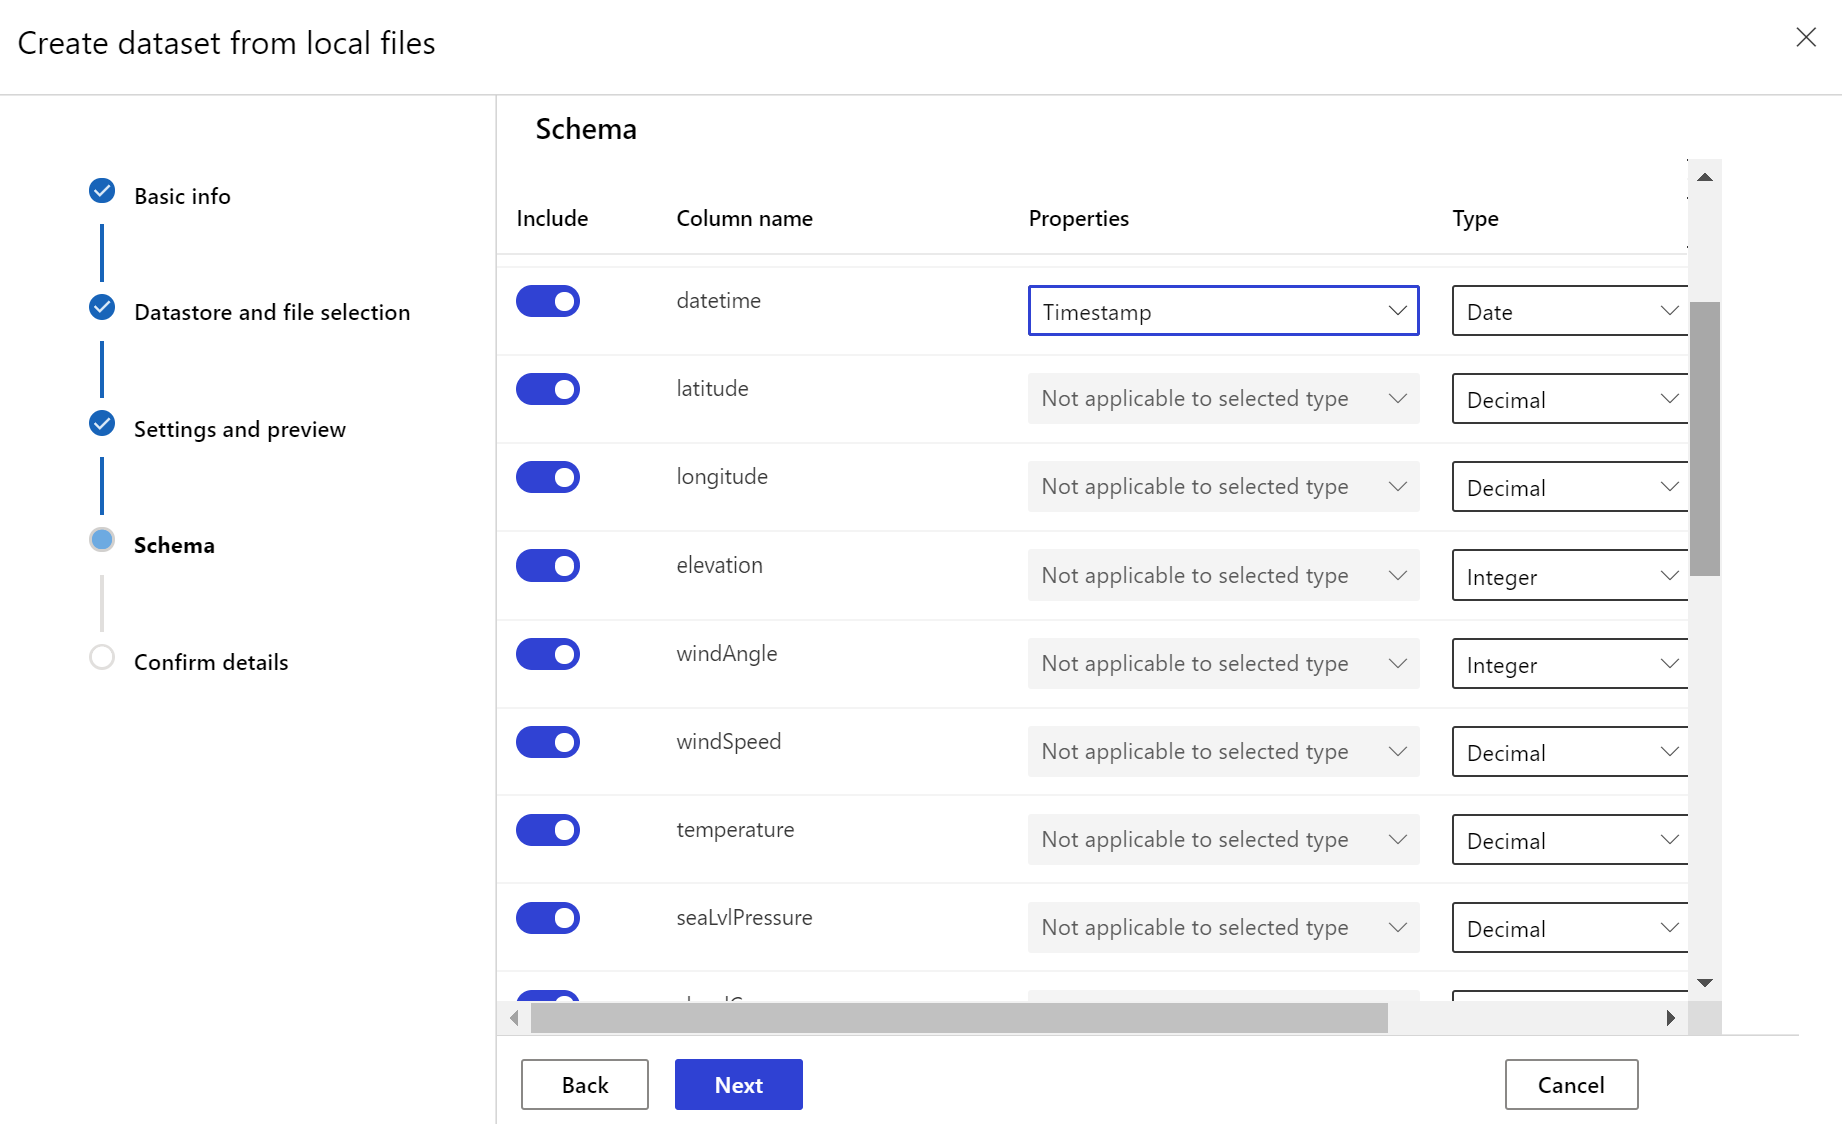Click the Confirm details step circle
1842x1124 pixels.
[x=102, y=657]
